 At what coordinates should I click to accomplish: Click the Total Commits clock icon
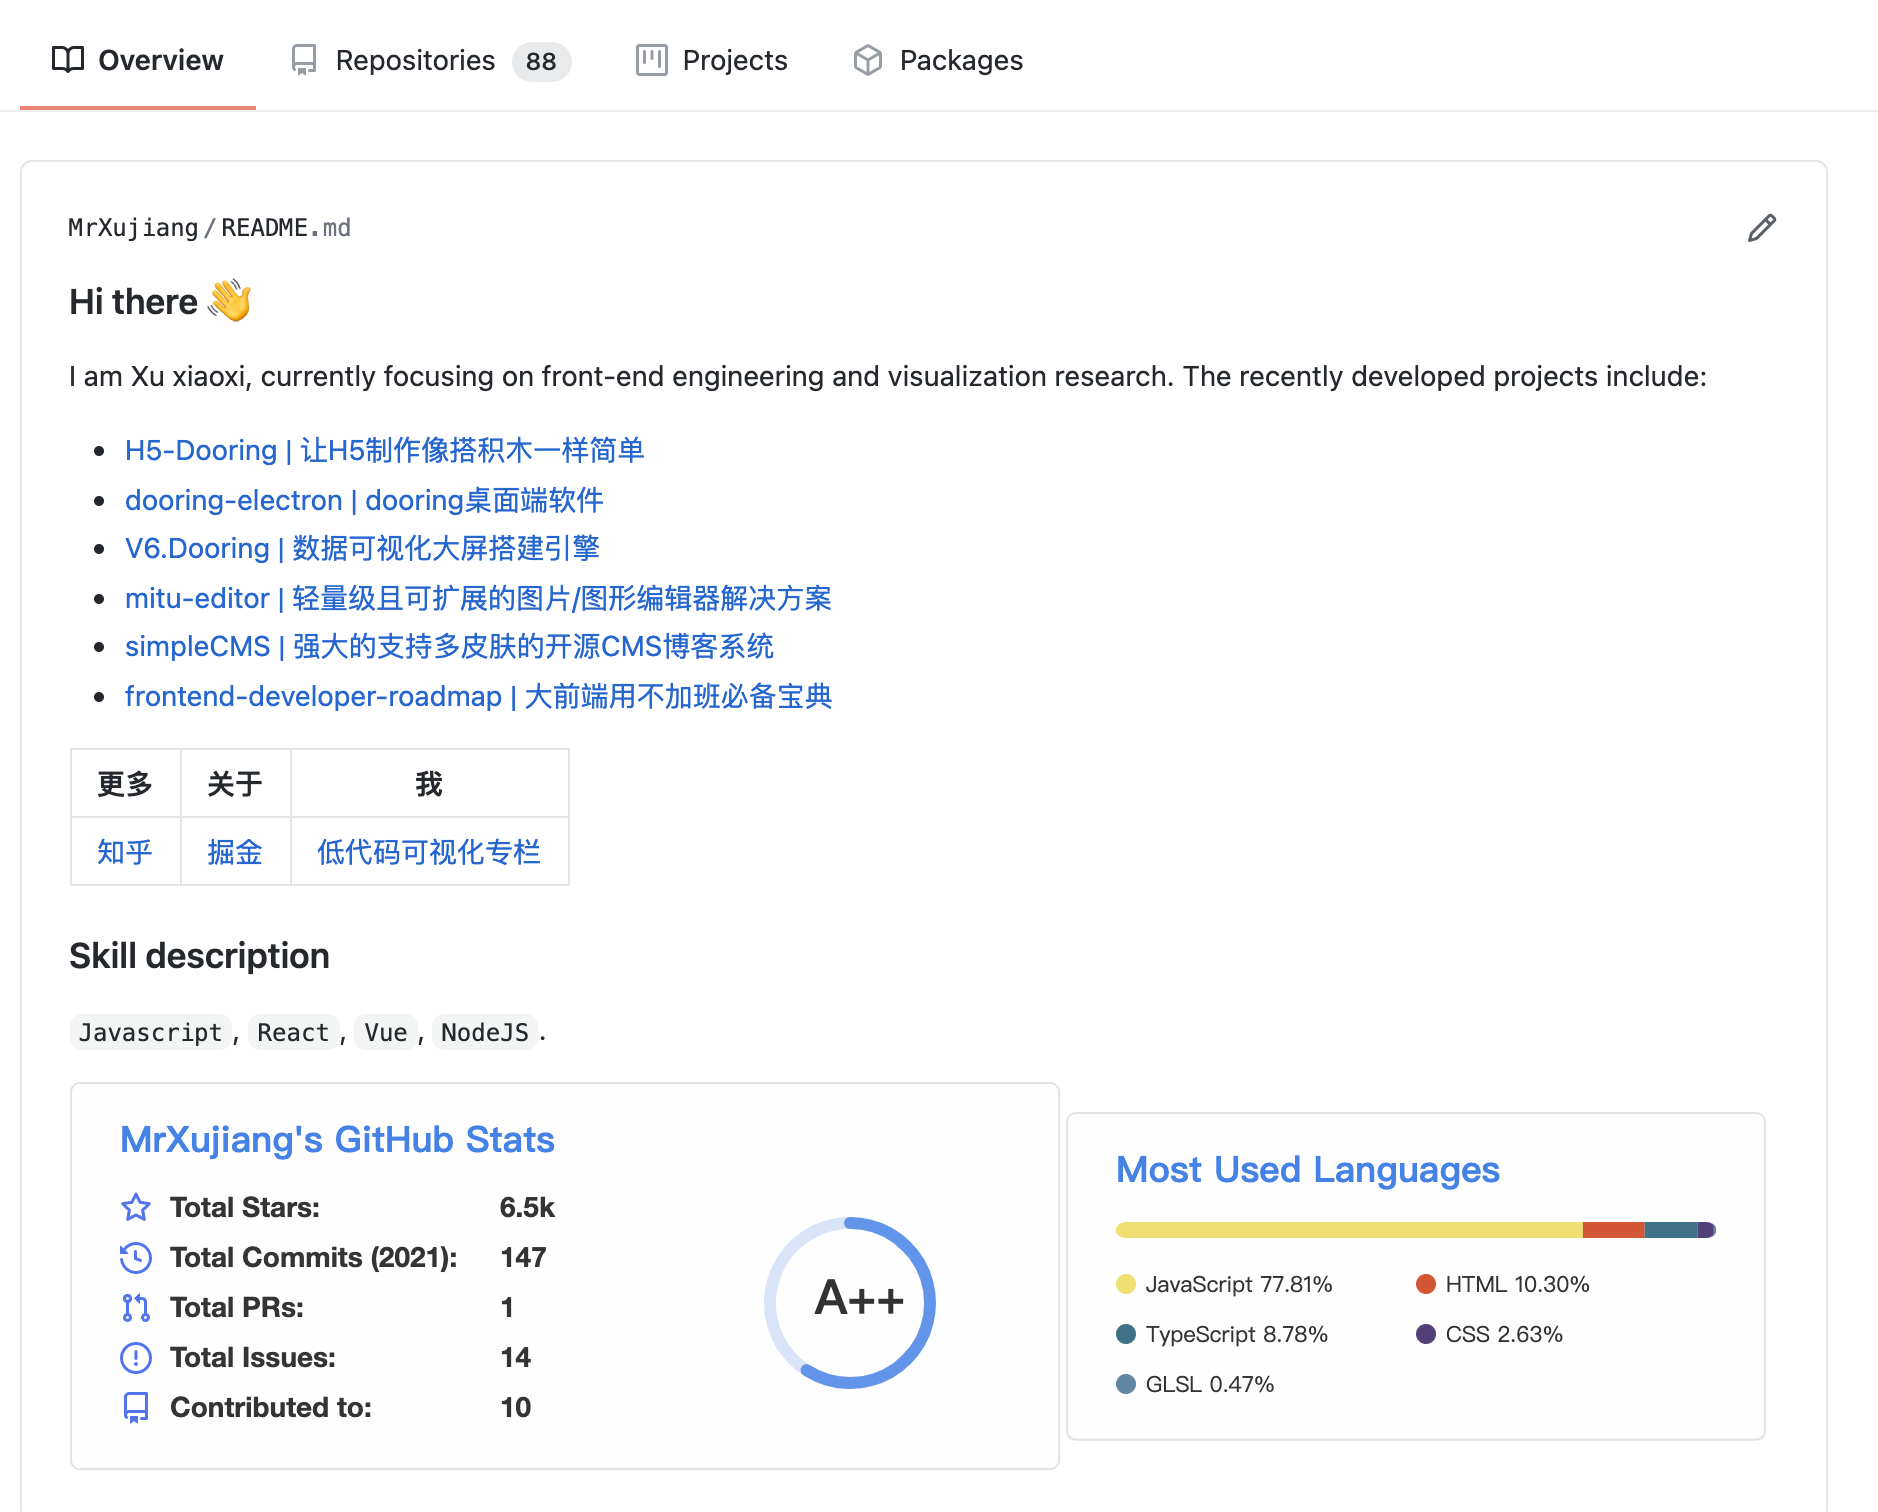[x=136, y=1257]
